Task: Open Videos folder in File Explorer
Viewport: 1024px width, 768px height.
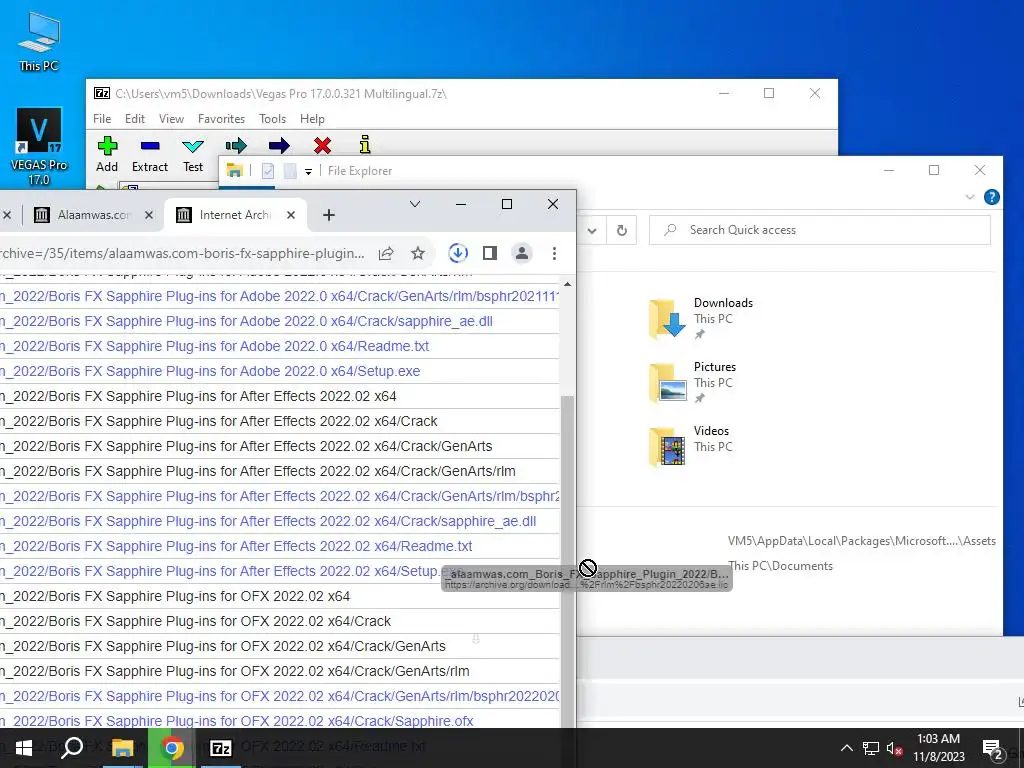Action: [x=691, y=446]
